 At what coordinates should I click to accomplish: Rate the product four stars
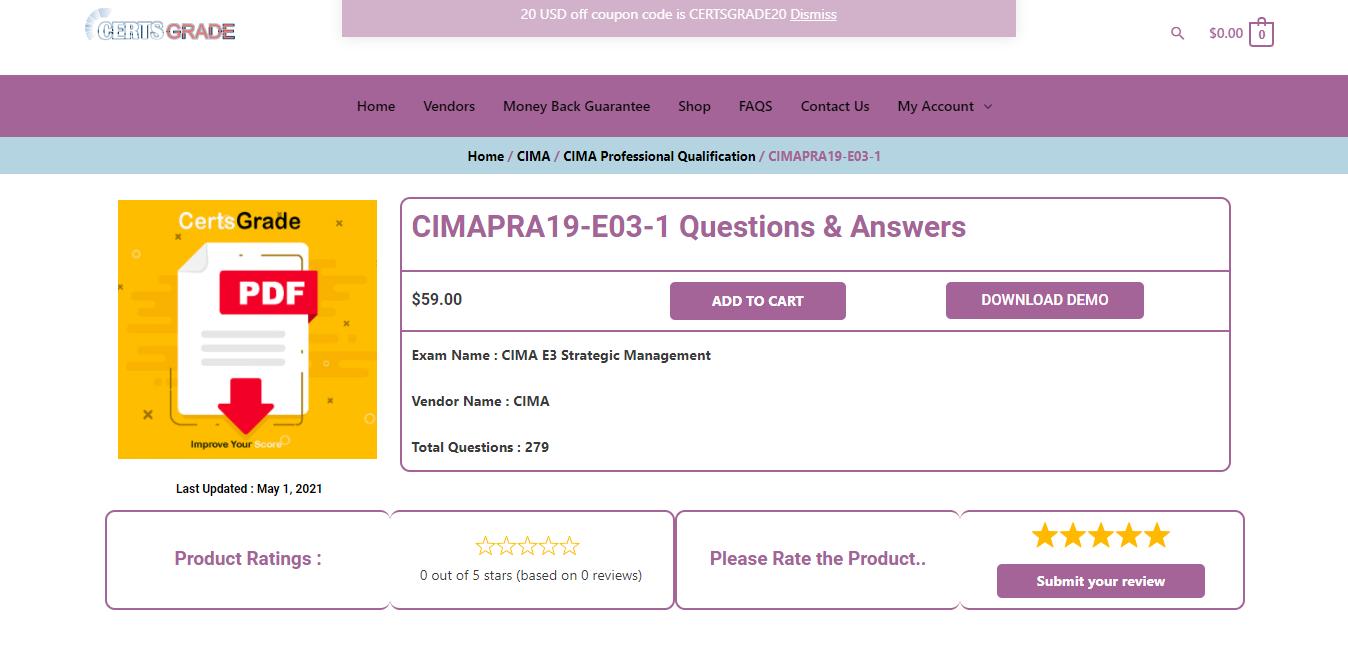click(1129, 535)
